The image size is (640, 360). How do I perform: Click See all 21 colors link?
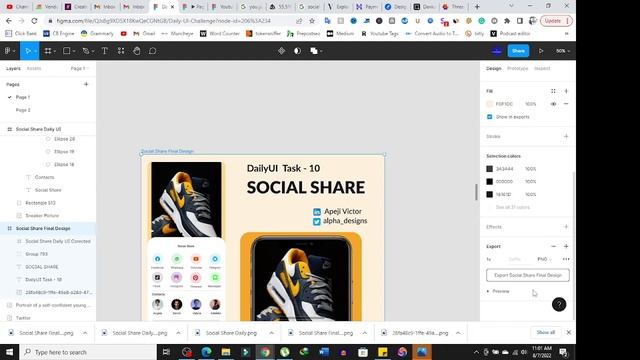click(x=512, y=207)
